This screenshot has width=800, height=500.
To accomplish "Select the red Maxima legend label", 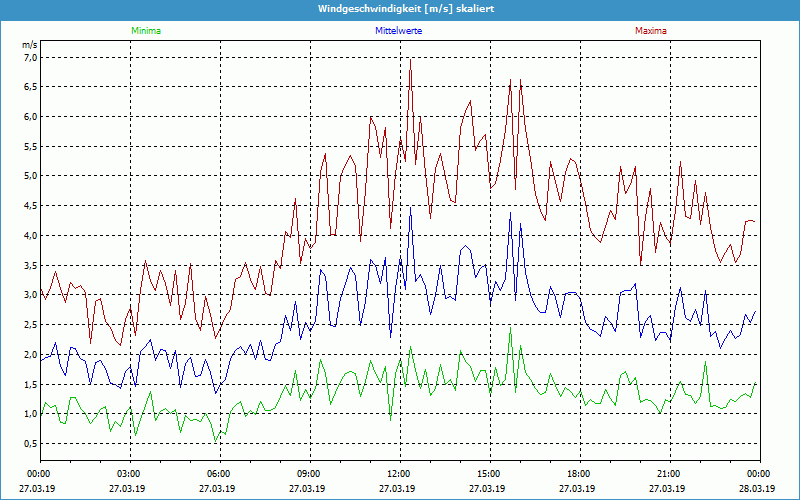I will tap(650, 31).
